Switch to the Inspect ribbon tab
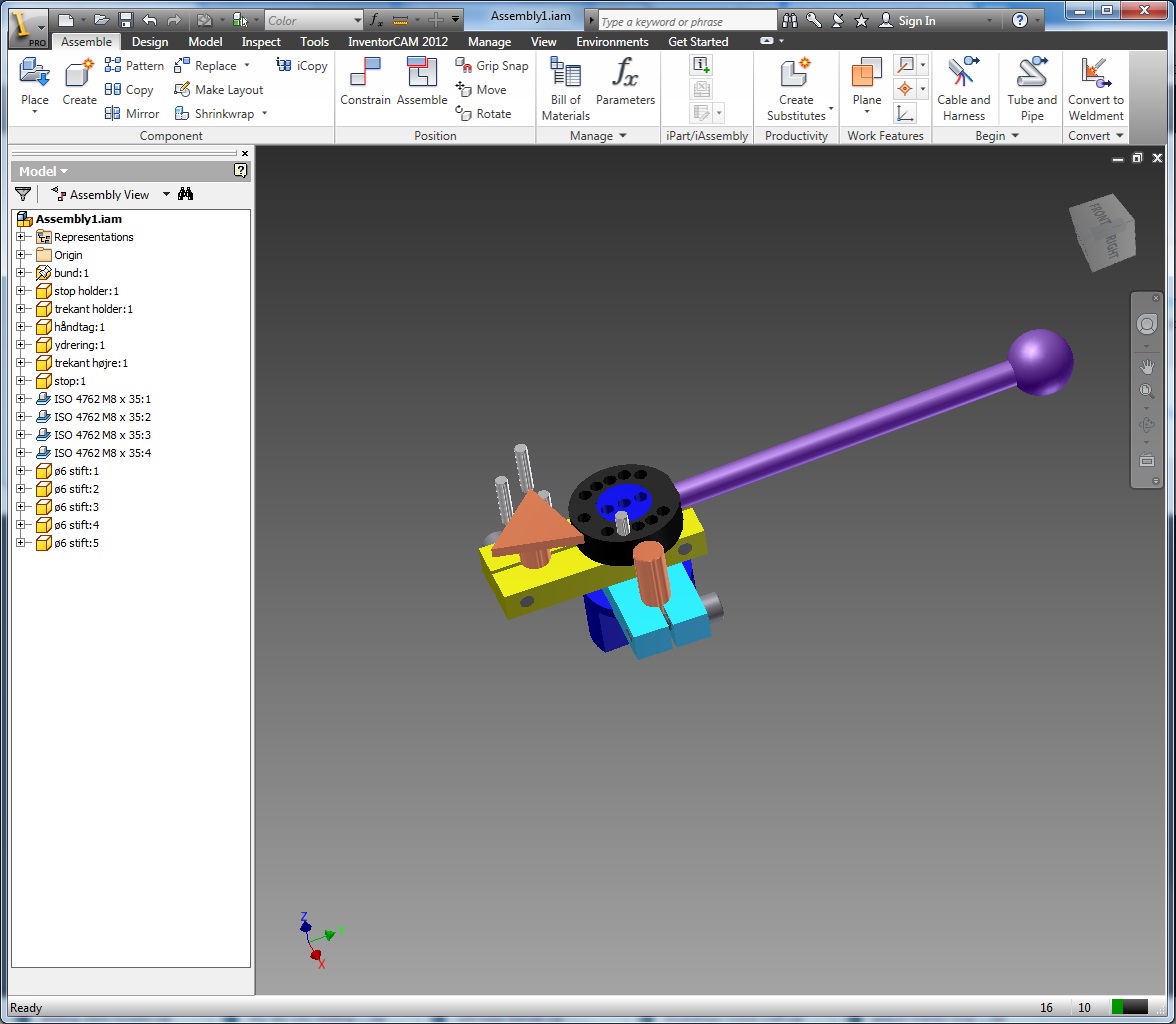The width and height of the screenshot is (1176, 1024). coord(261,41)
